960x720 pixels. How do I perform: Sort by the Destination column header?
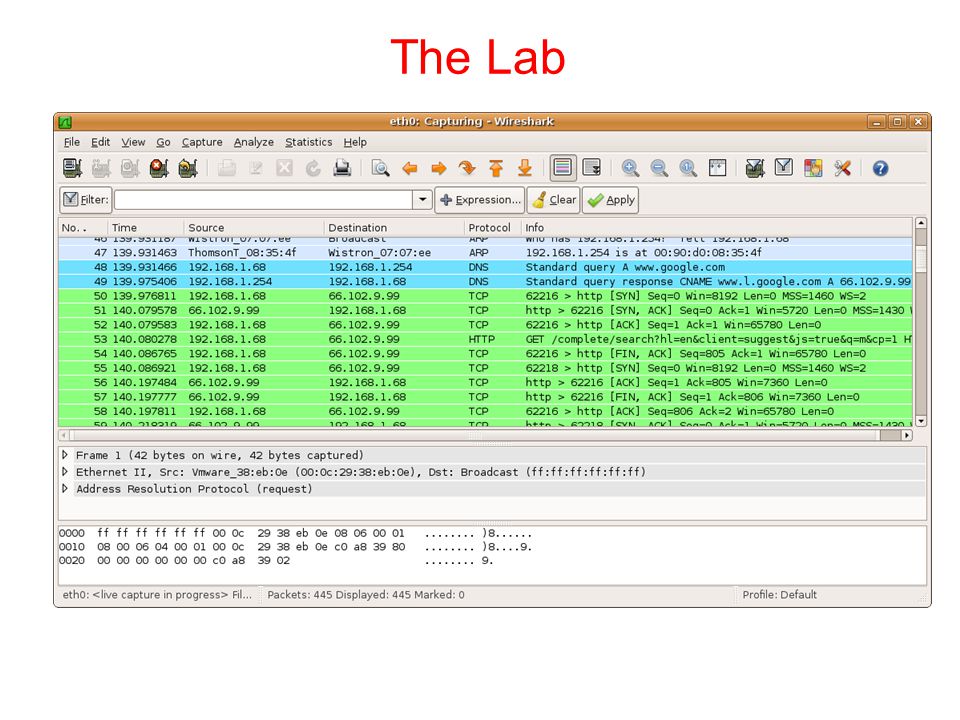click(x=394, y=227)
